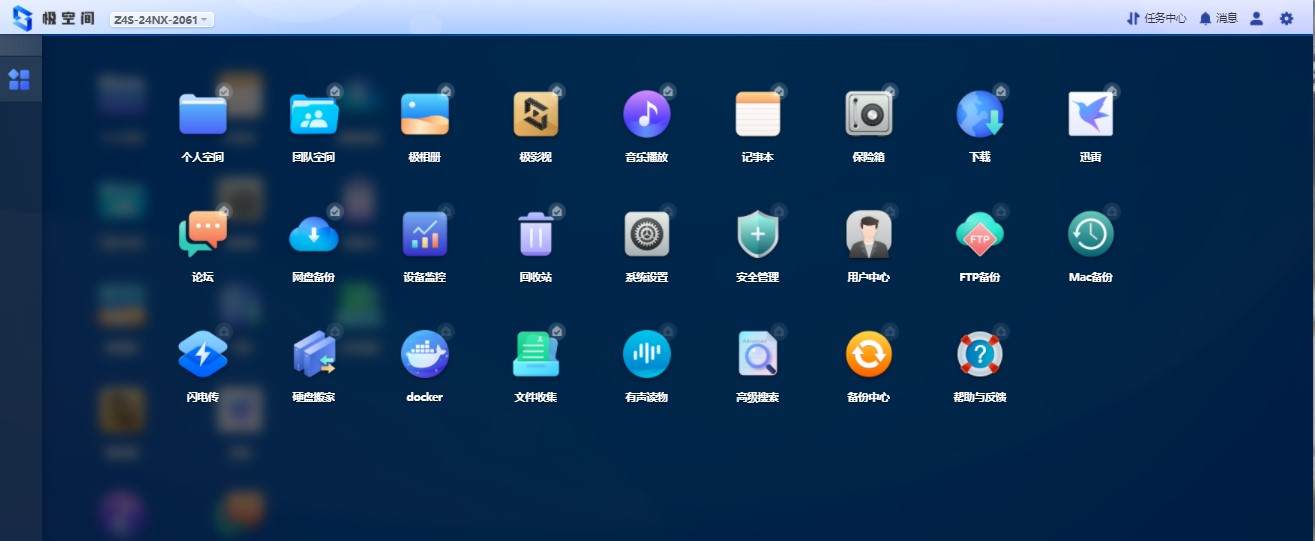Open the Mac备份 Time Machine app

1090,234
